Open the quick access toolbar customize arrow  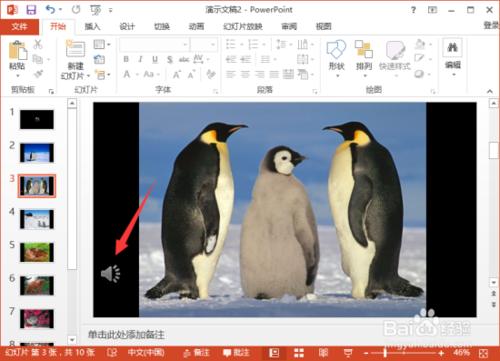[110, 10]
